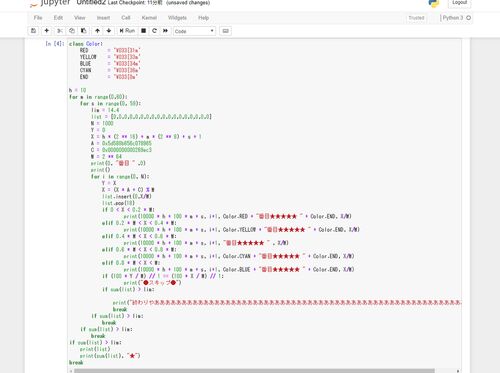Interrupt the kernel with the stop icon
Viewport: 500px width, 373px height.
(144, 31)
